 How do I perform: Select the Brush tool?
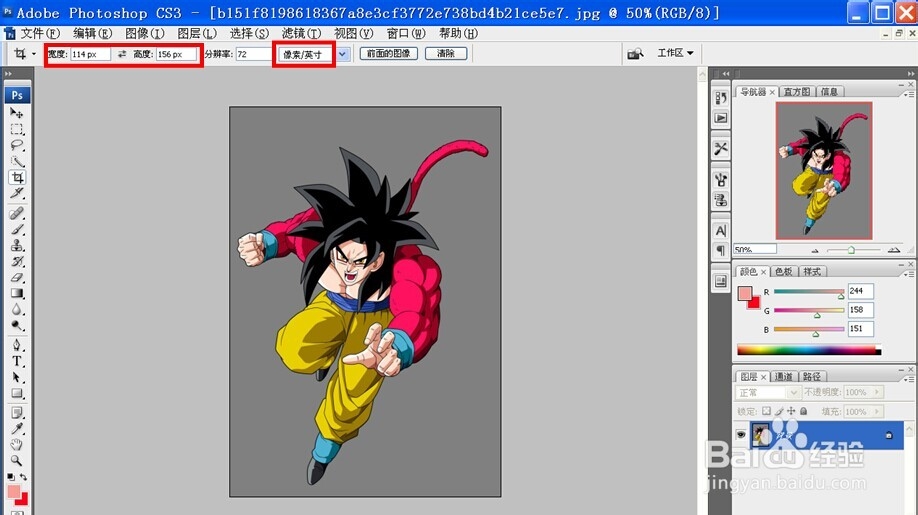click(x=16, y=229)
